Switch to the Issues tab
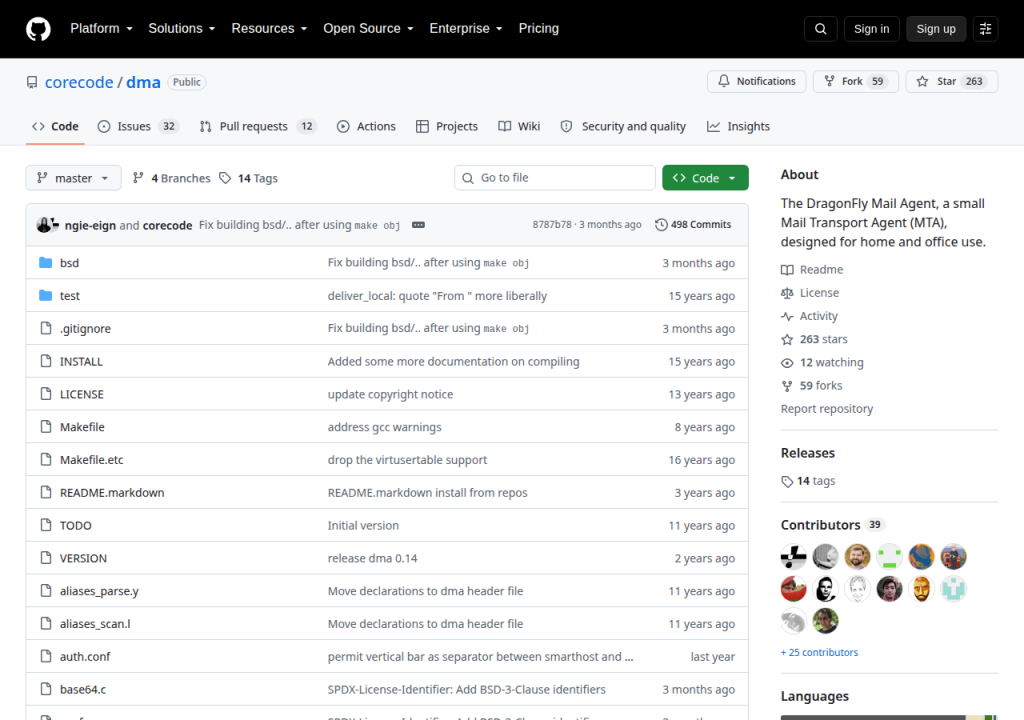 pos(138,126)
